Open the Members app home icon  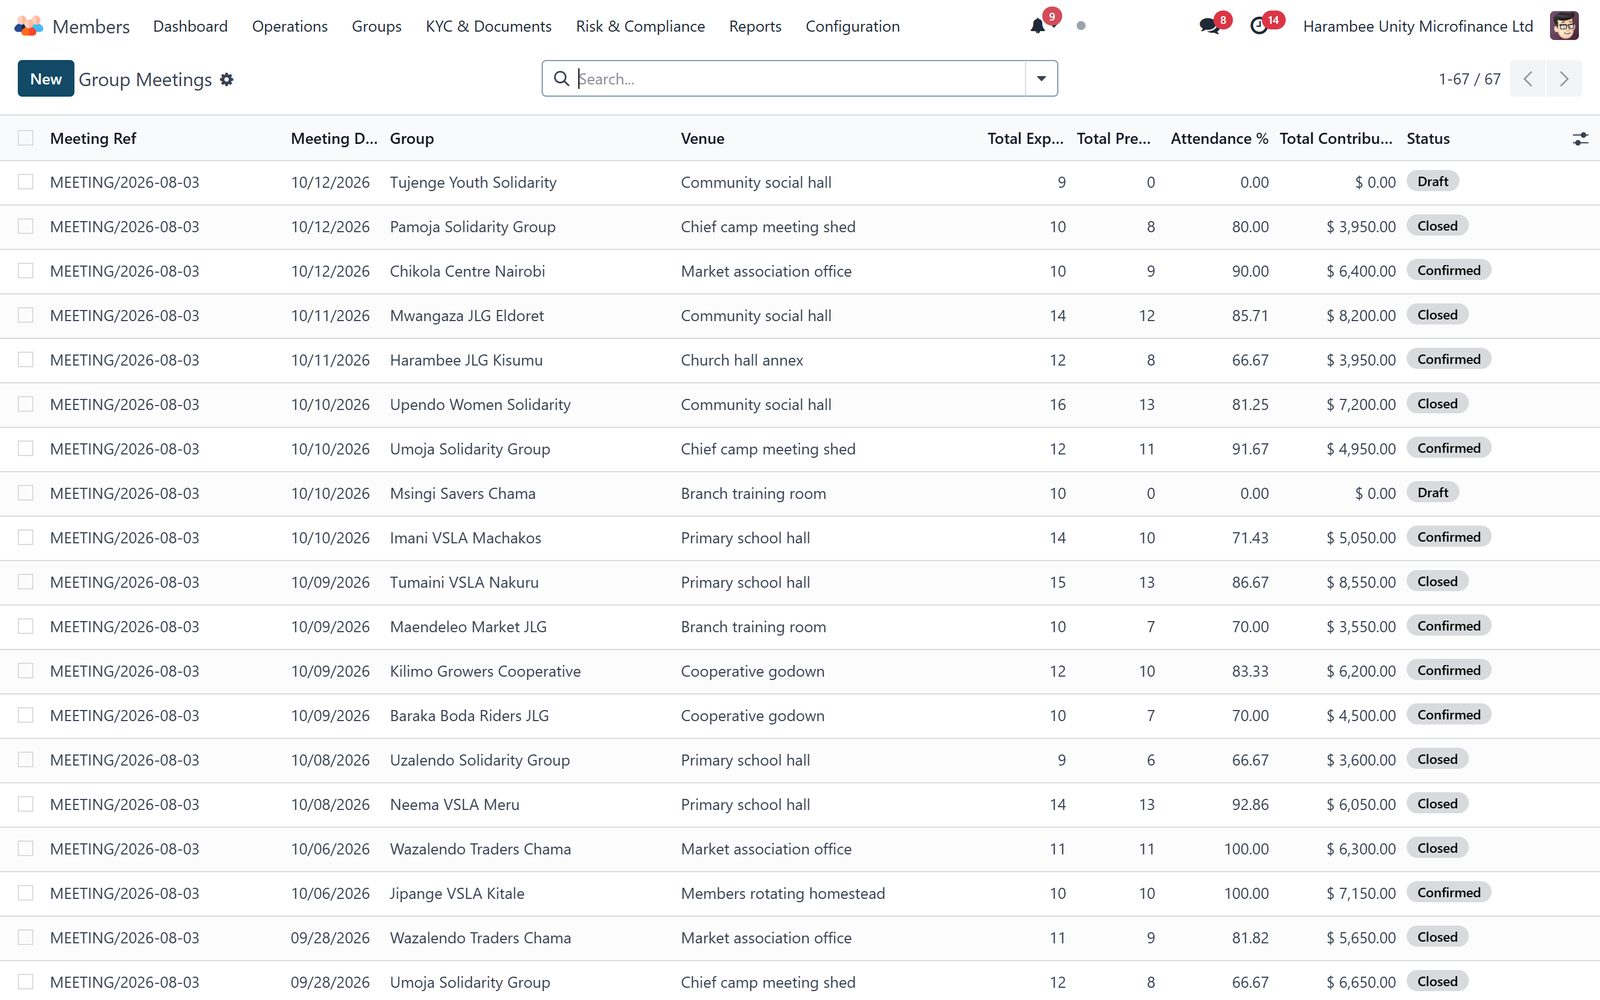click(29, 26)
